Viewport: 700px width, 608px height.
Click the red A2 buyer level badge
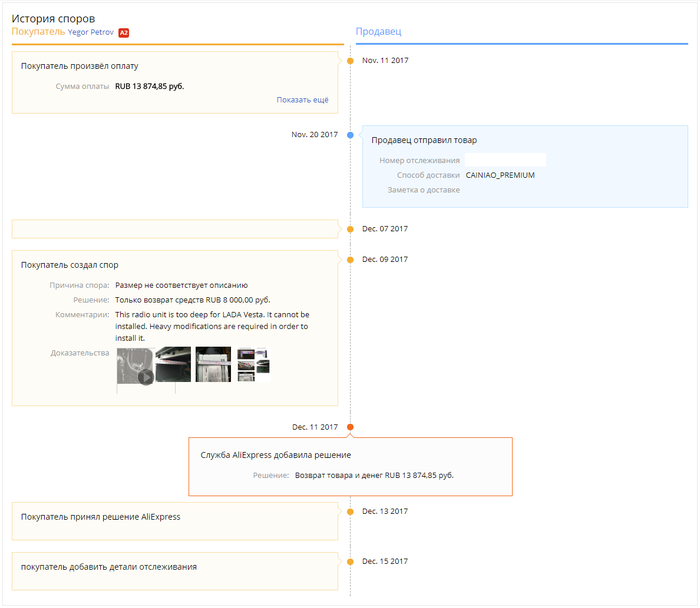tap(124, 33)
